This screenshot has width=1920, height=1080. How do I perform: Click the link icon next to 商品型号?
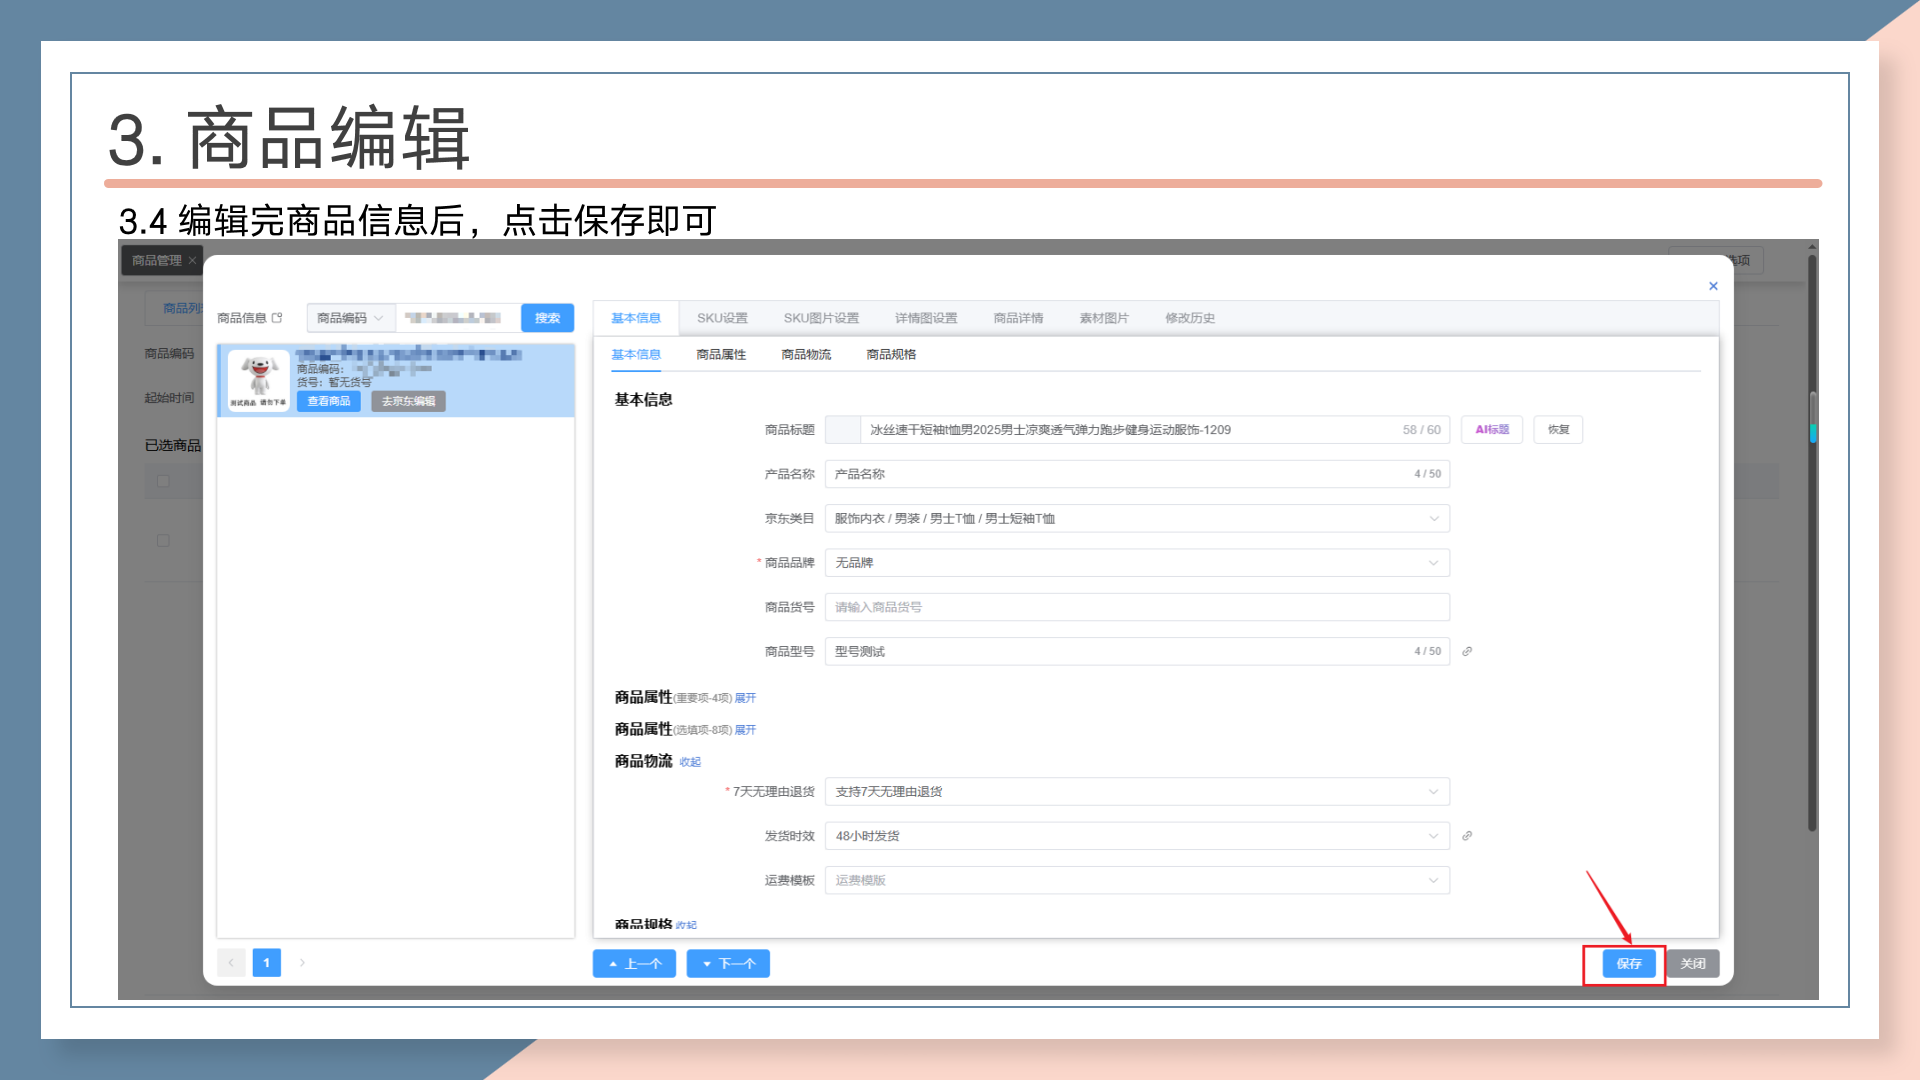click(1467, 651)
